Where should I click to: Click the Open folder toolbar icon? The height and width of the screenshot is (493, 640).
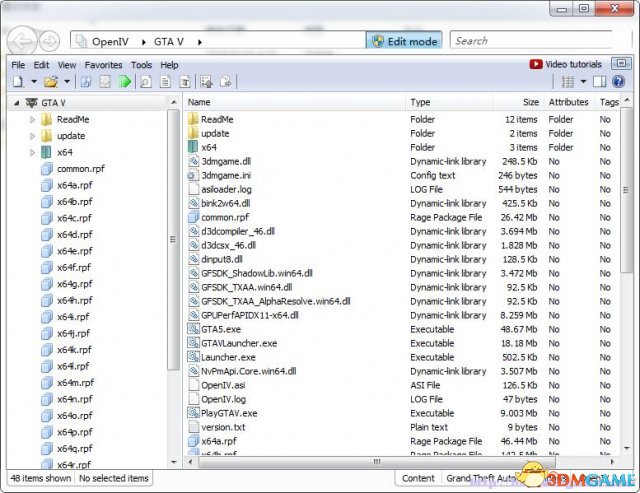51,82
